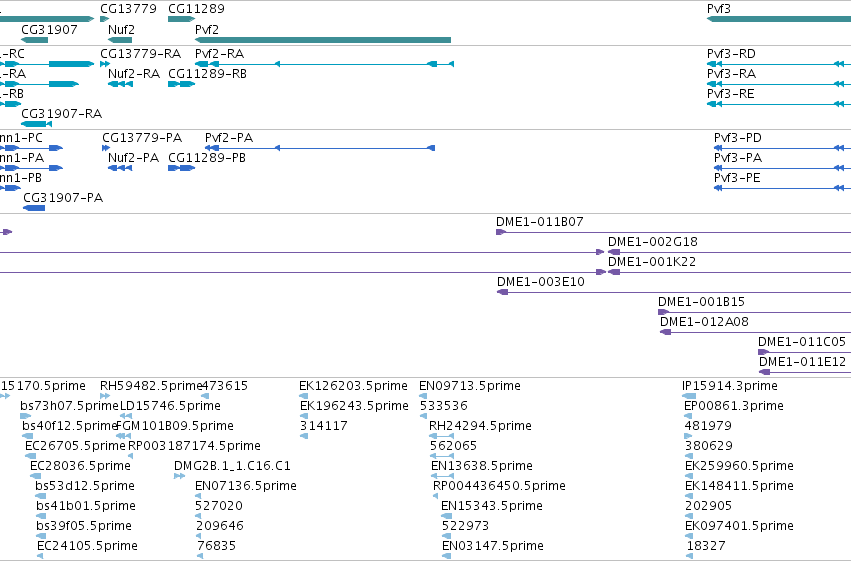851x561 pixels.
Task: Select the EK097401.5prime EST label
Action: [x=739, y=527]
